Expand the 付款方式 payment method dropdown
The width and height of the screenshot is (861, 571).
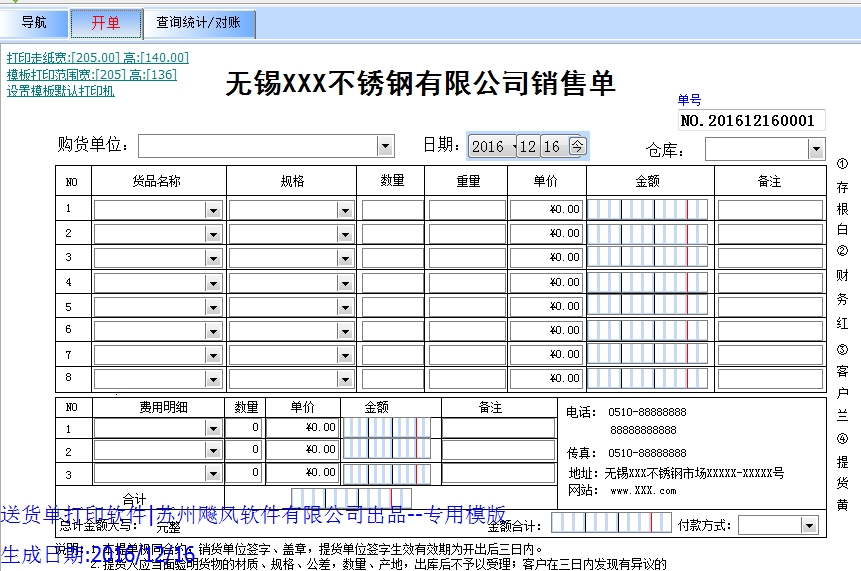(x=809, y=526)
